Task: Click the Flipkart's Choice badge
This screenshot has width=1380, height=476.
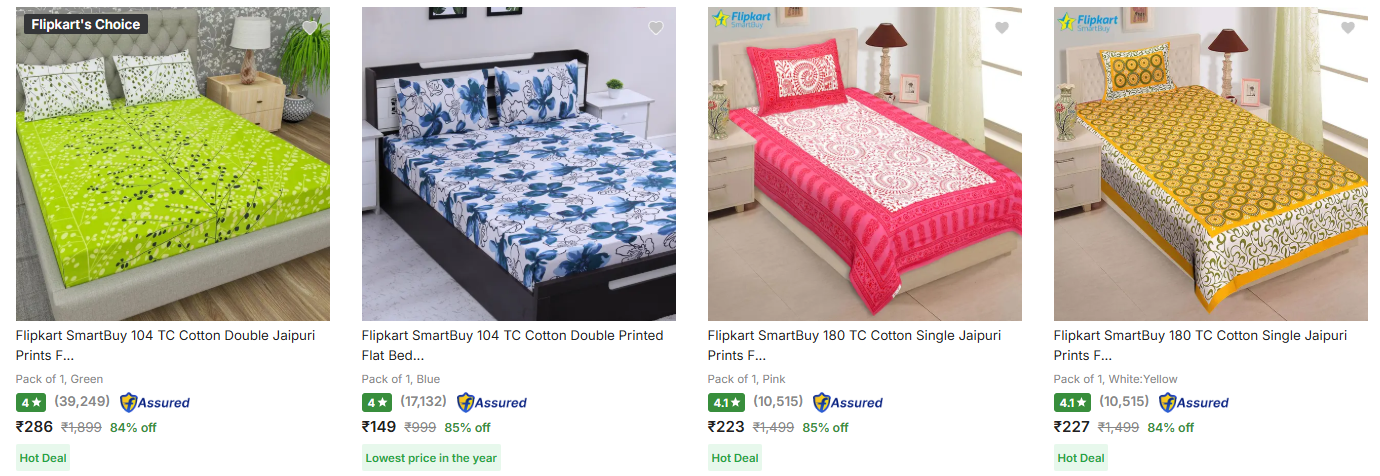Action: click(85, 24)
